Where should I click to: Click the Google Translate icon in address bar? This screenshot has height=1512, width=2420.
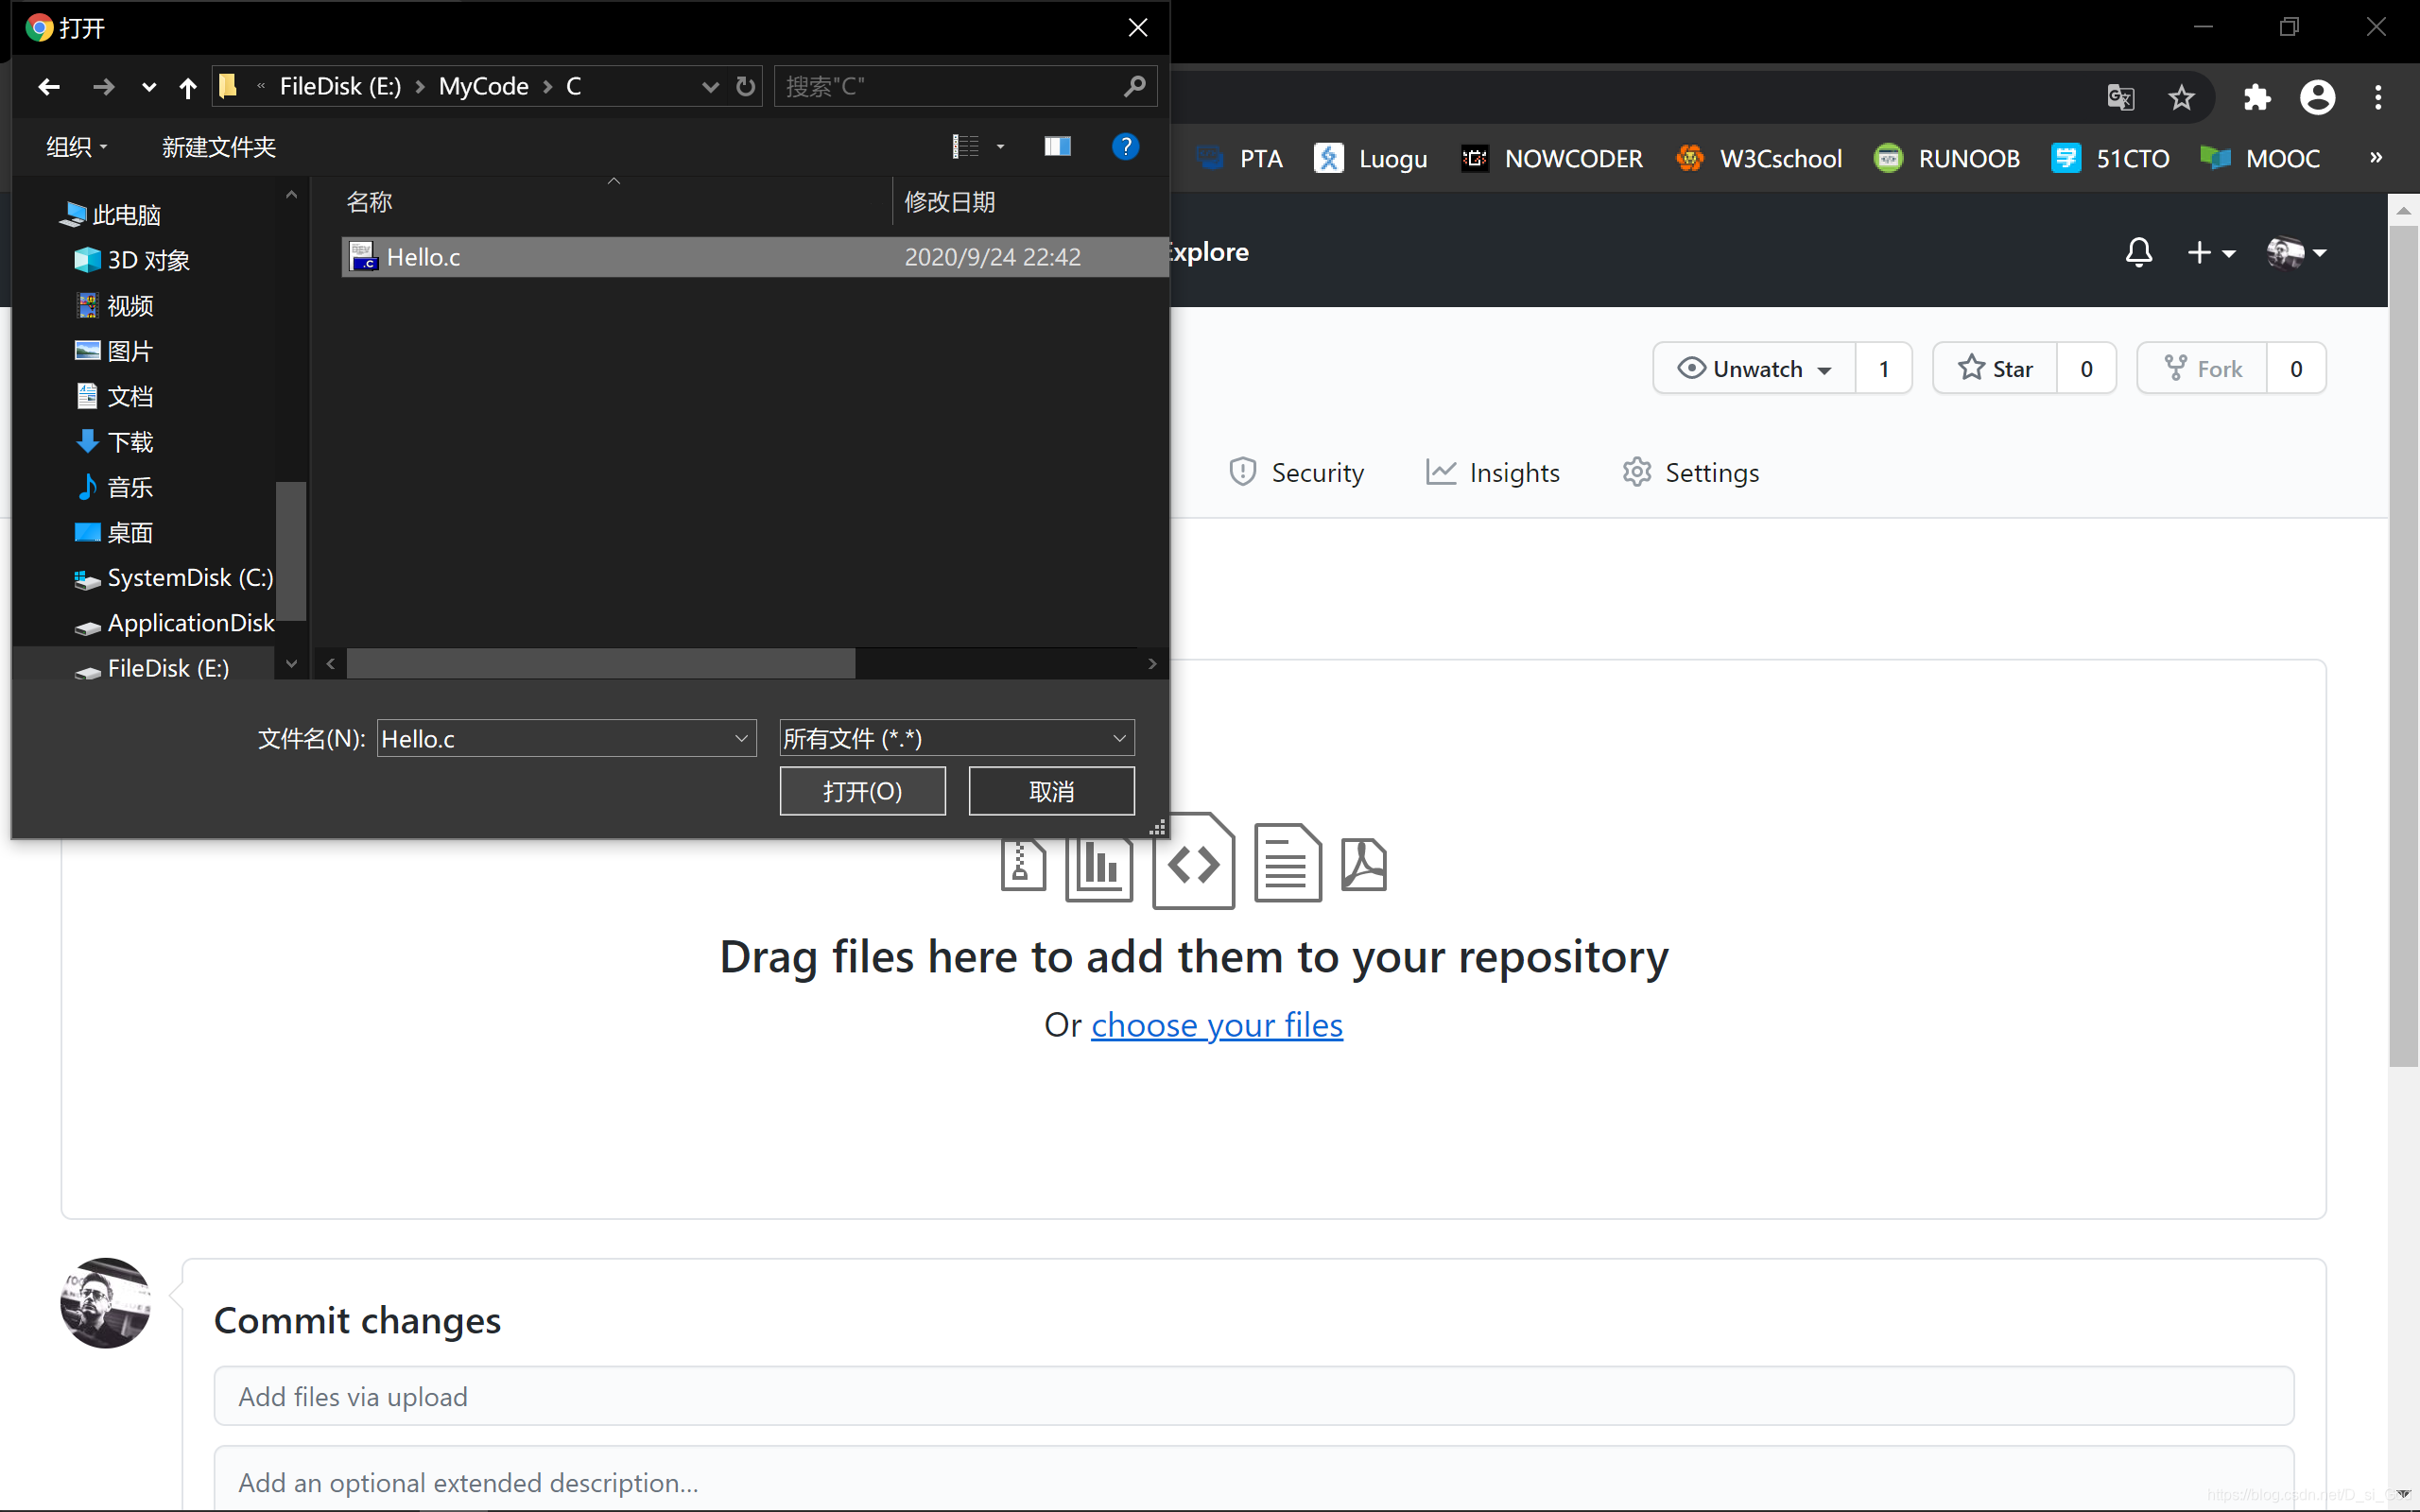[x=2120, y=97]
